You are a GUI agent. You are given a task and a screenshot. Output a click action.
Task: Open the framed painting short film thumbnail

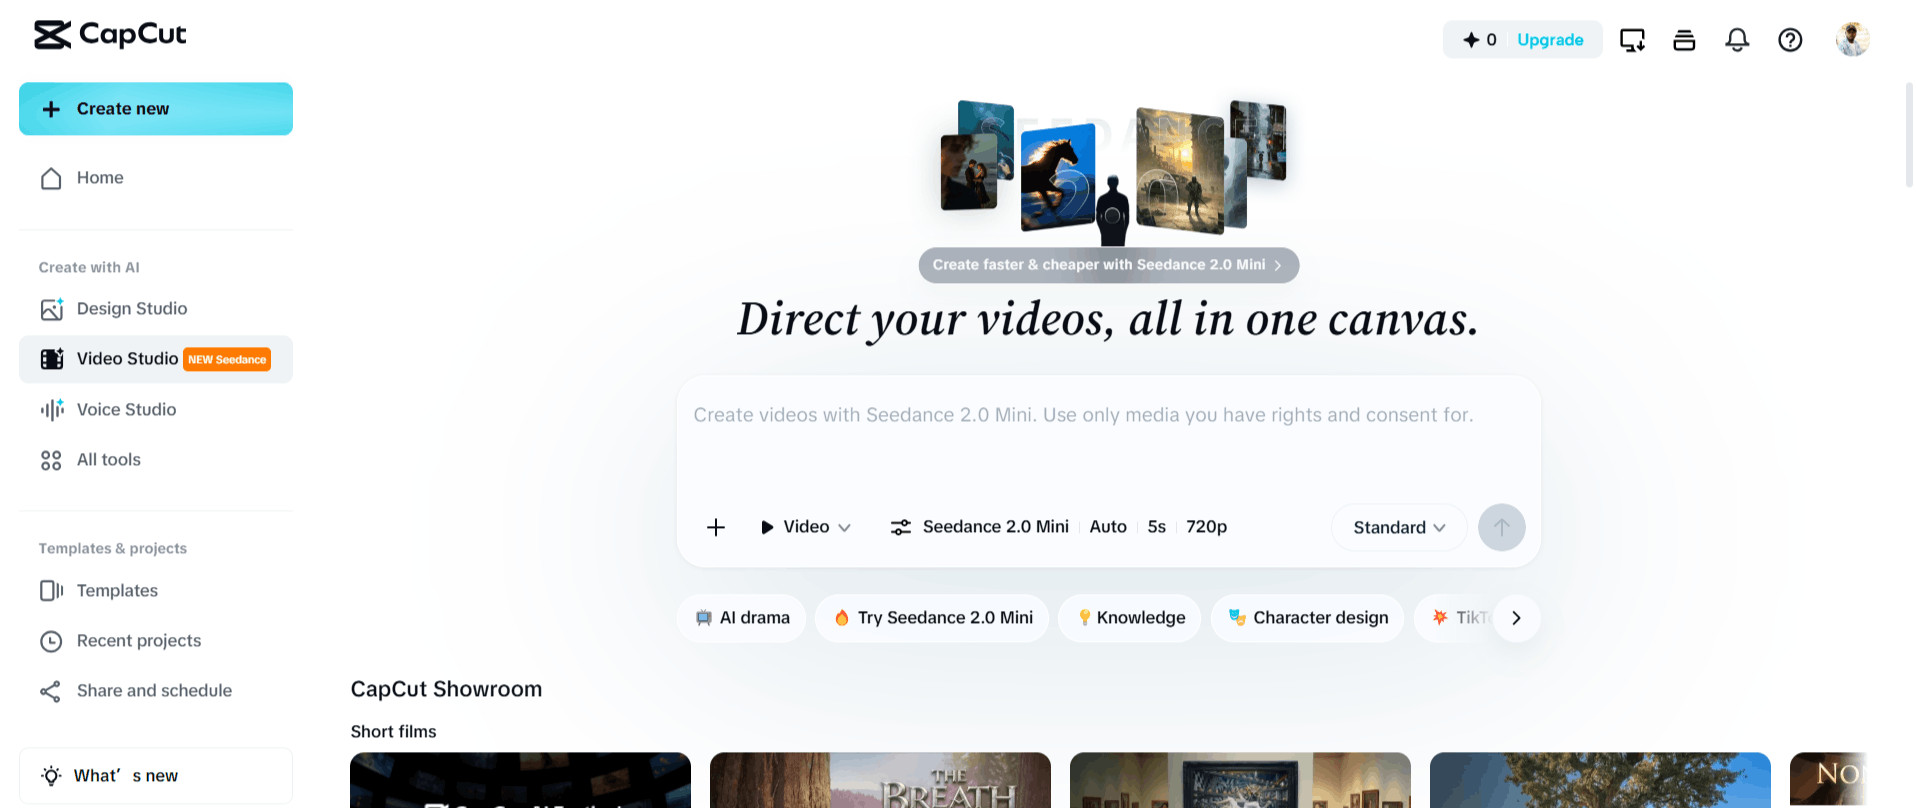(x=1240, y=780)
